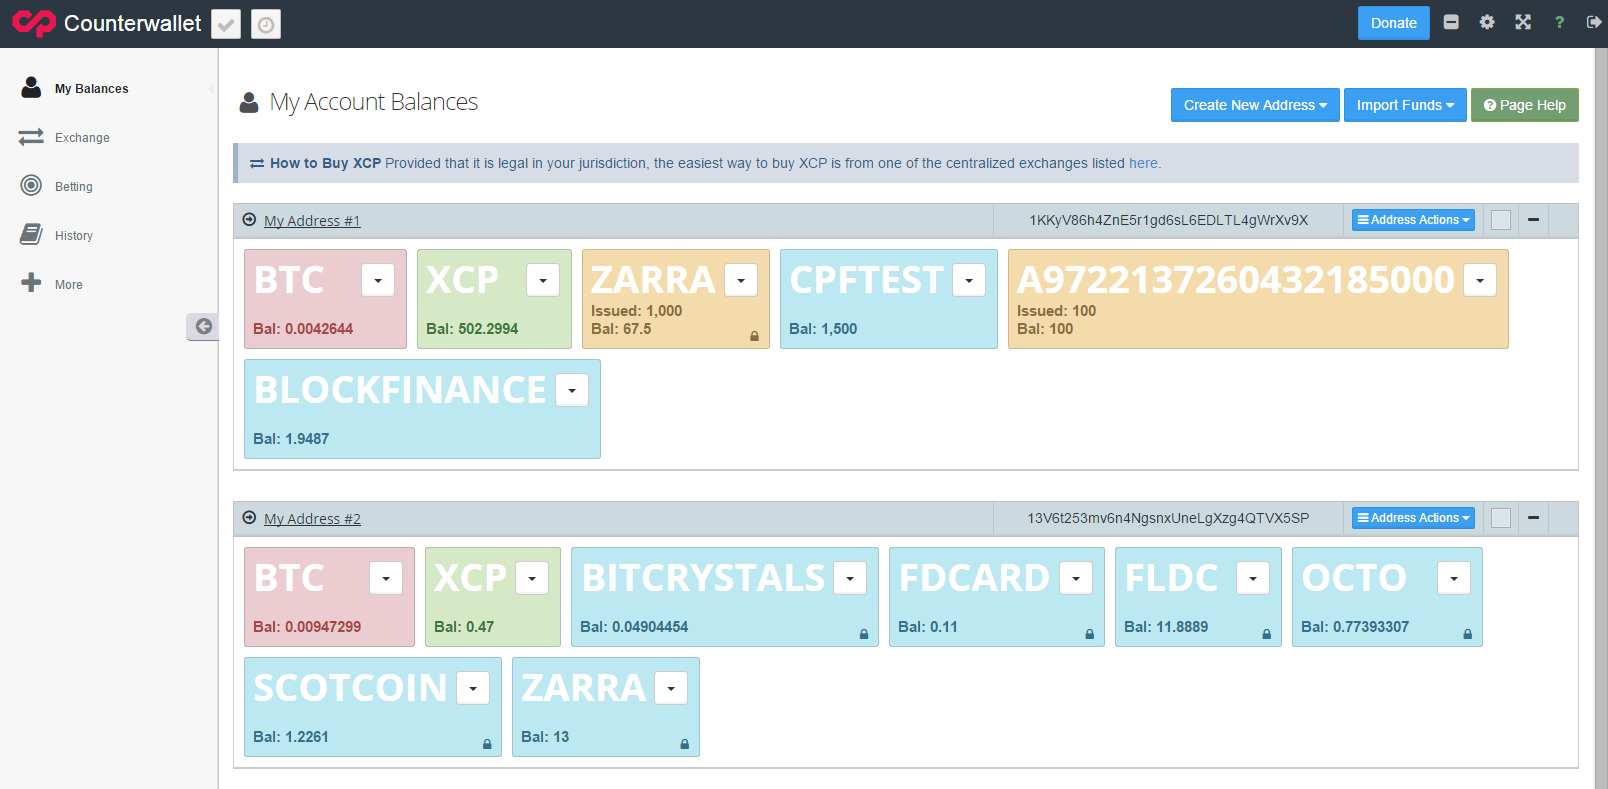The image size is (1608, 789).
Task: Open the ZARRA dropdown in My Address #2
Action: 671,688
